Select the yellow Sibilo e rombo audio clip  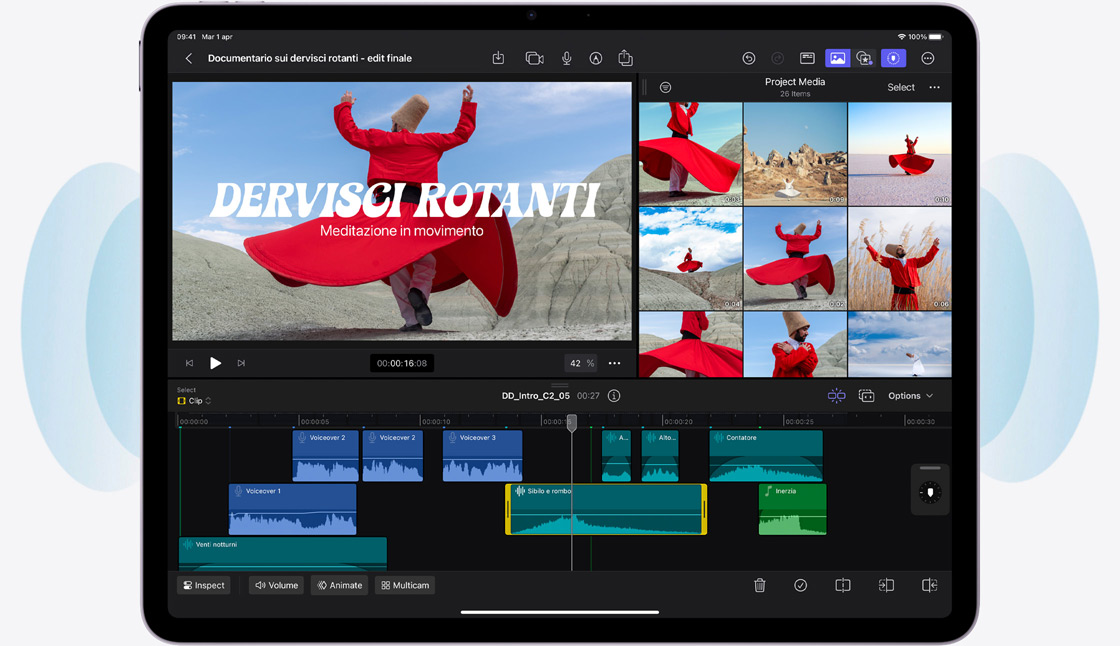[x=604, y=509]
